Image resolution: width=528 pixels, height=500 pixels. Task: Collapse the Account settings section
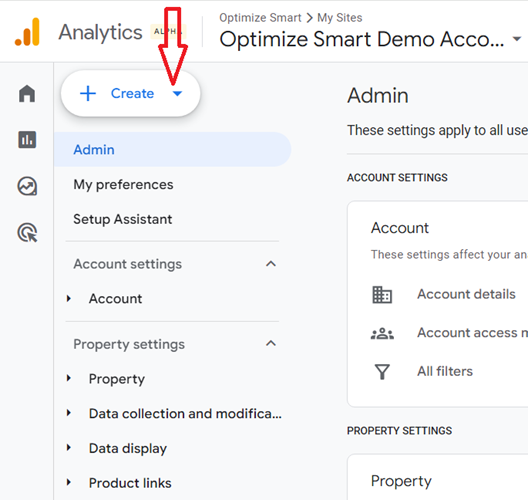coord(271,264)
